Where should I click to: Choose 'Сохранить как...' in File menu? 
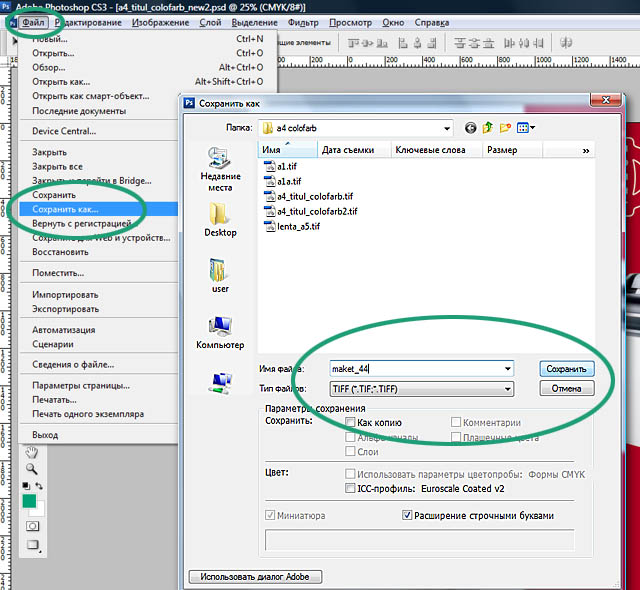(x=65, y=209)
